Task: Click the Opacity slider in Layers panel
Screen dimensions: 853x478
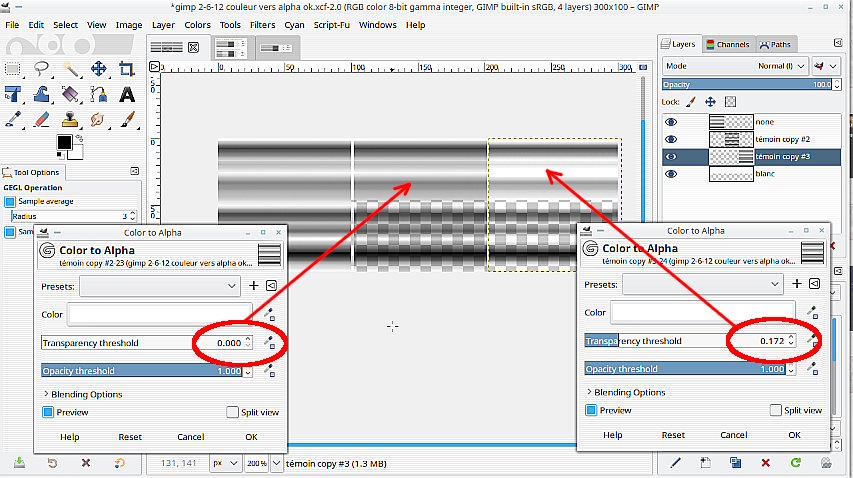Action: click(x=747, y=84)
